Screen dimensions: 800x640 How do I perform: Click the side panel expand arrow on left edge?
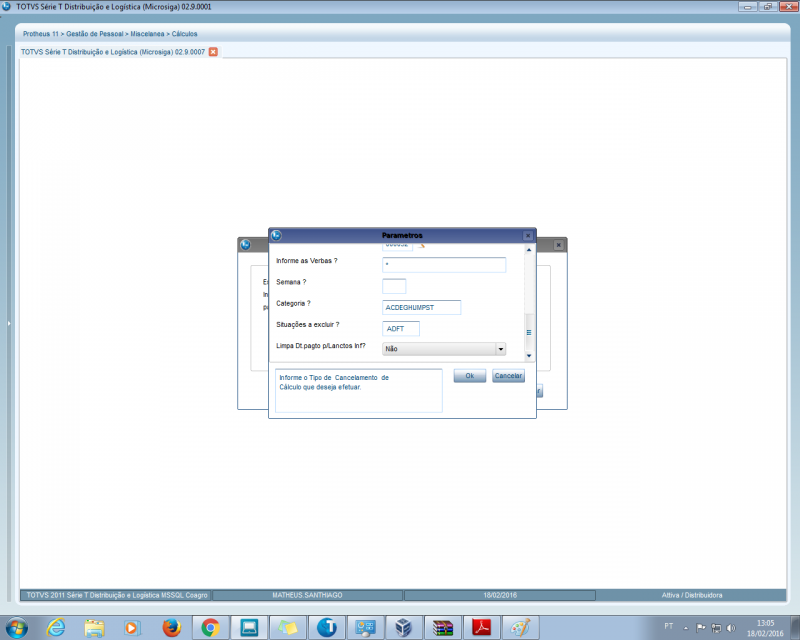(9, 323)
